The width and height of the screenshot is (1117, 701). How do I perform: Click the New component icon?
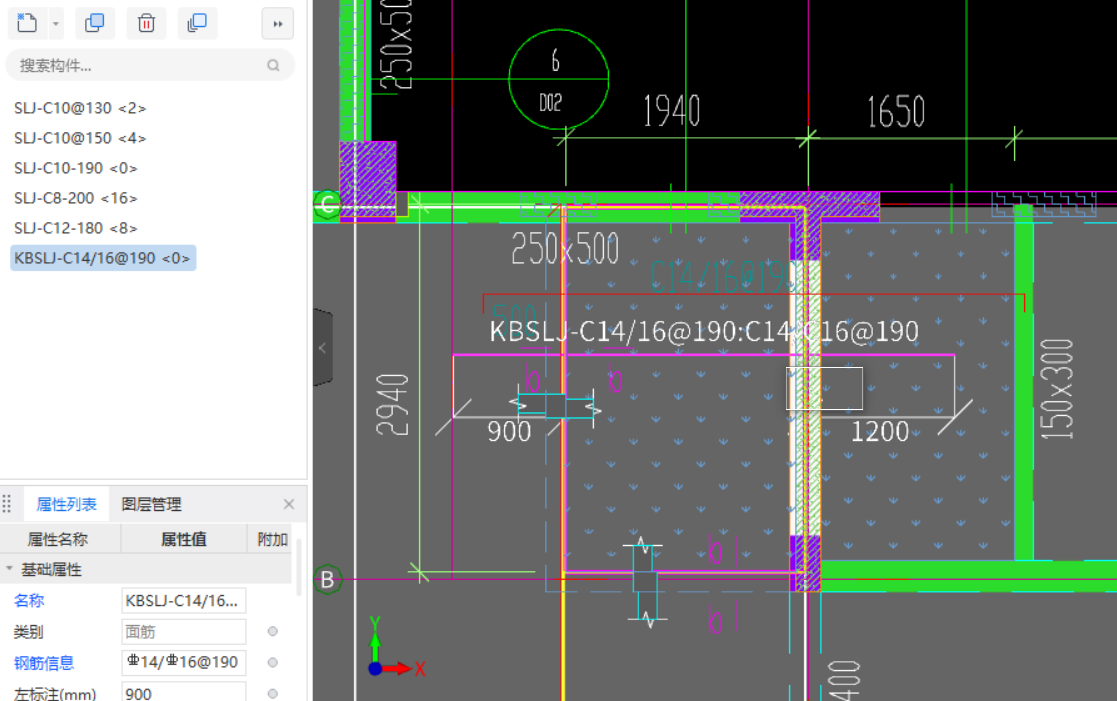point(27,23)
